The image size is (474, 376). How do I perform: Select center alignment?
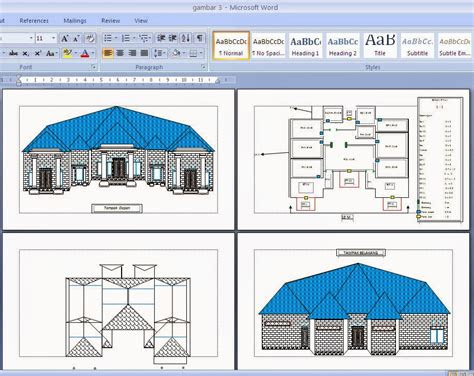pos(120,53)
